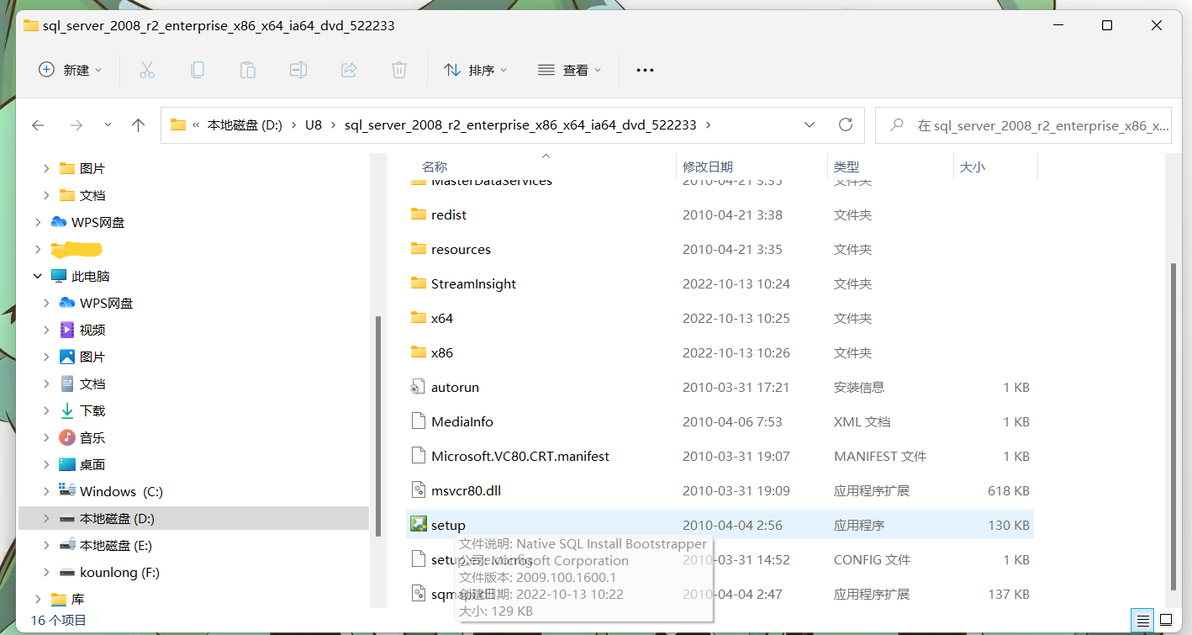1192x635 pixels.
Task: Click the Share icon in toolbar
Action: tap(349, 70)
